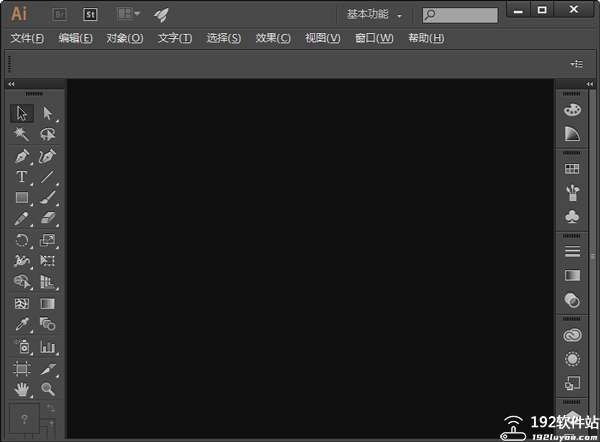600x442 pixels.
Task: Open the 帮助(H) menu
Action: point(426,38)
